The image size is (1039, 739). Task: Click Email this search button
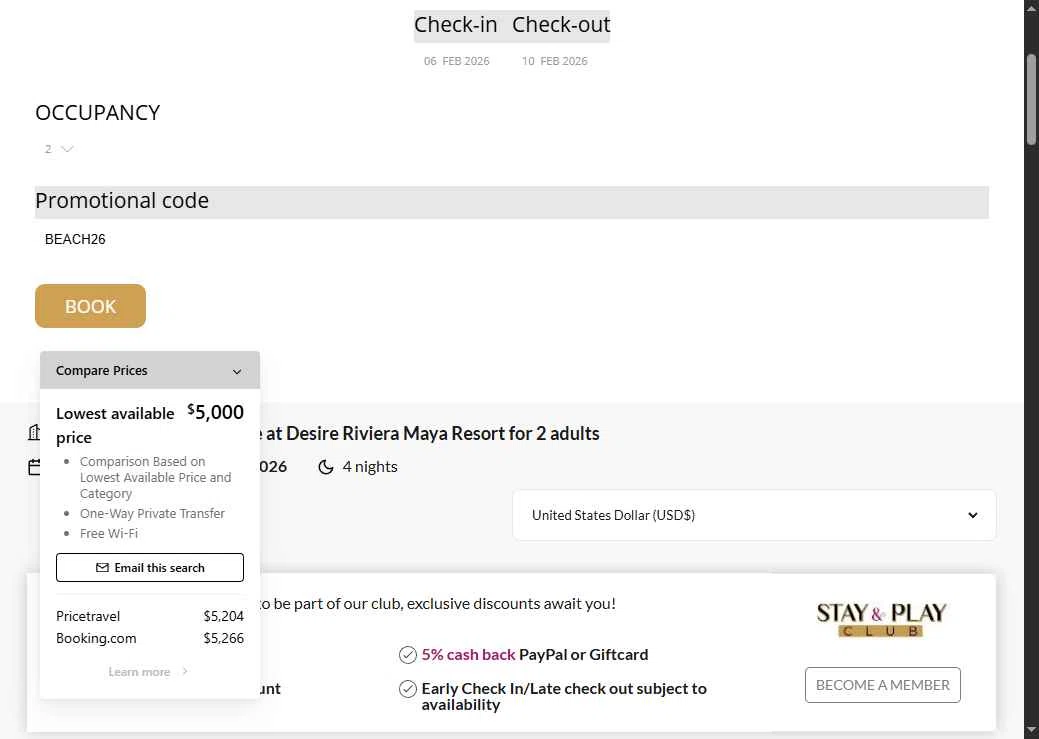(150, 568)
